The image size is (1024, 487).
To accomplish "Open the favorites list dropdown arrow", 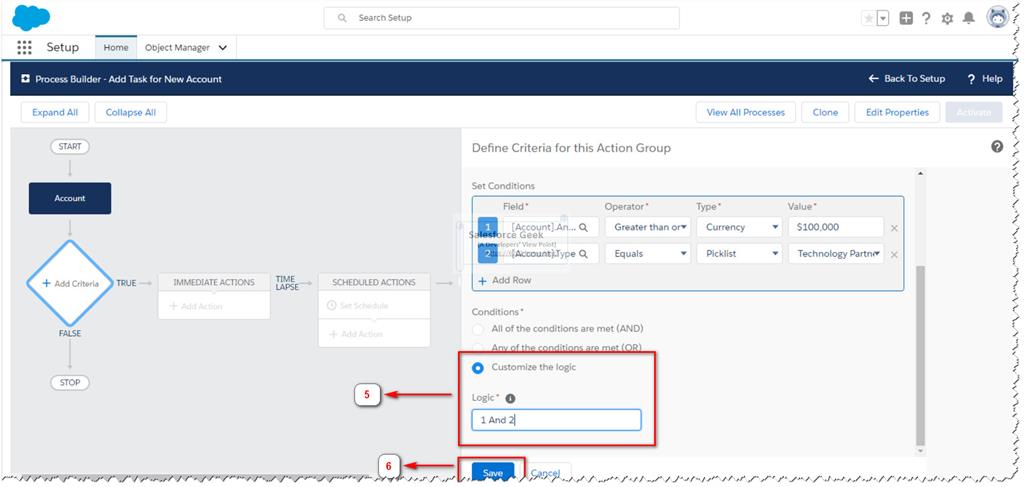I will [x=883, y=18].
